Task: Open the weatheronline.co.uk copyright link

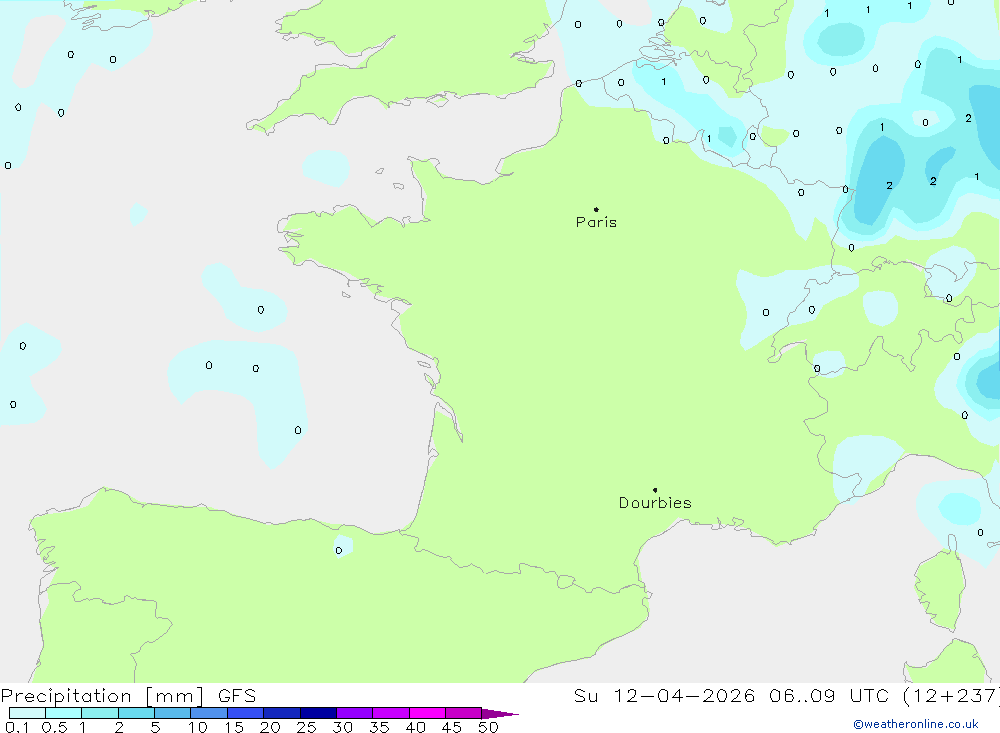Action: pyautogui.click(x=916, y=724)
